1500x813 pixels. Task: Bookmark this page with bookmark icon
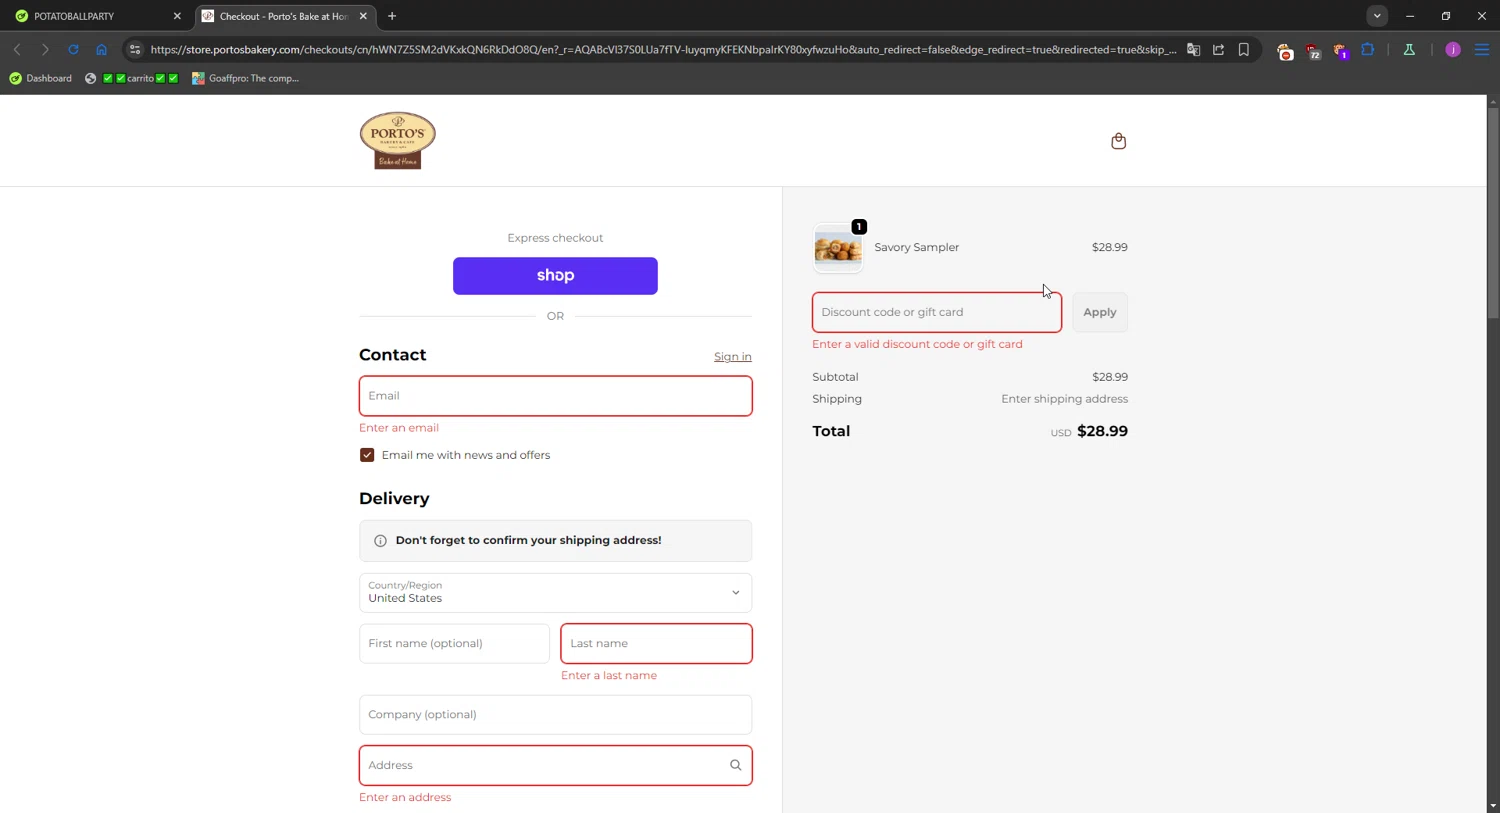pos(1244,49)
